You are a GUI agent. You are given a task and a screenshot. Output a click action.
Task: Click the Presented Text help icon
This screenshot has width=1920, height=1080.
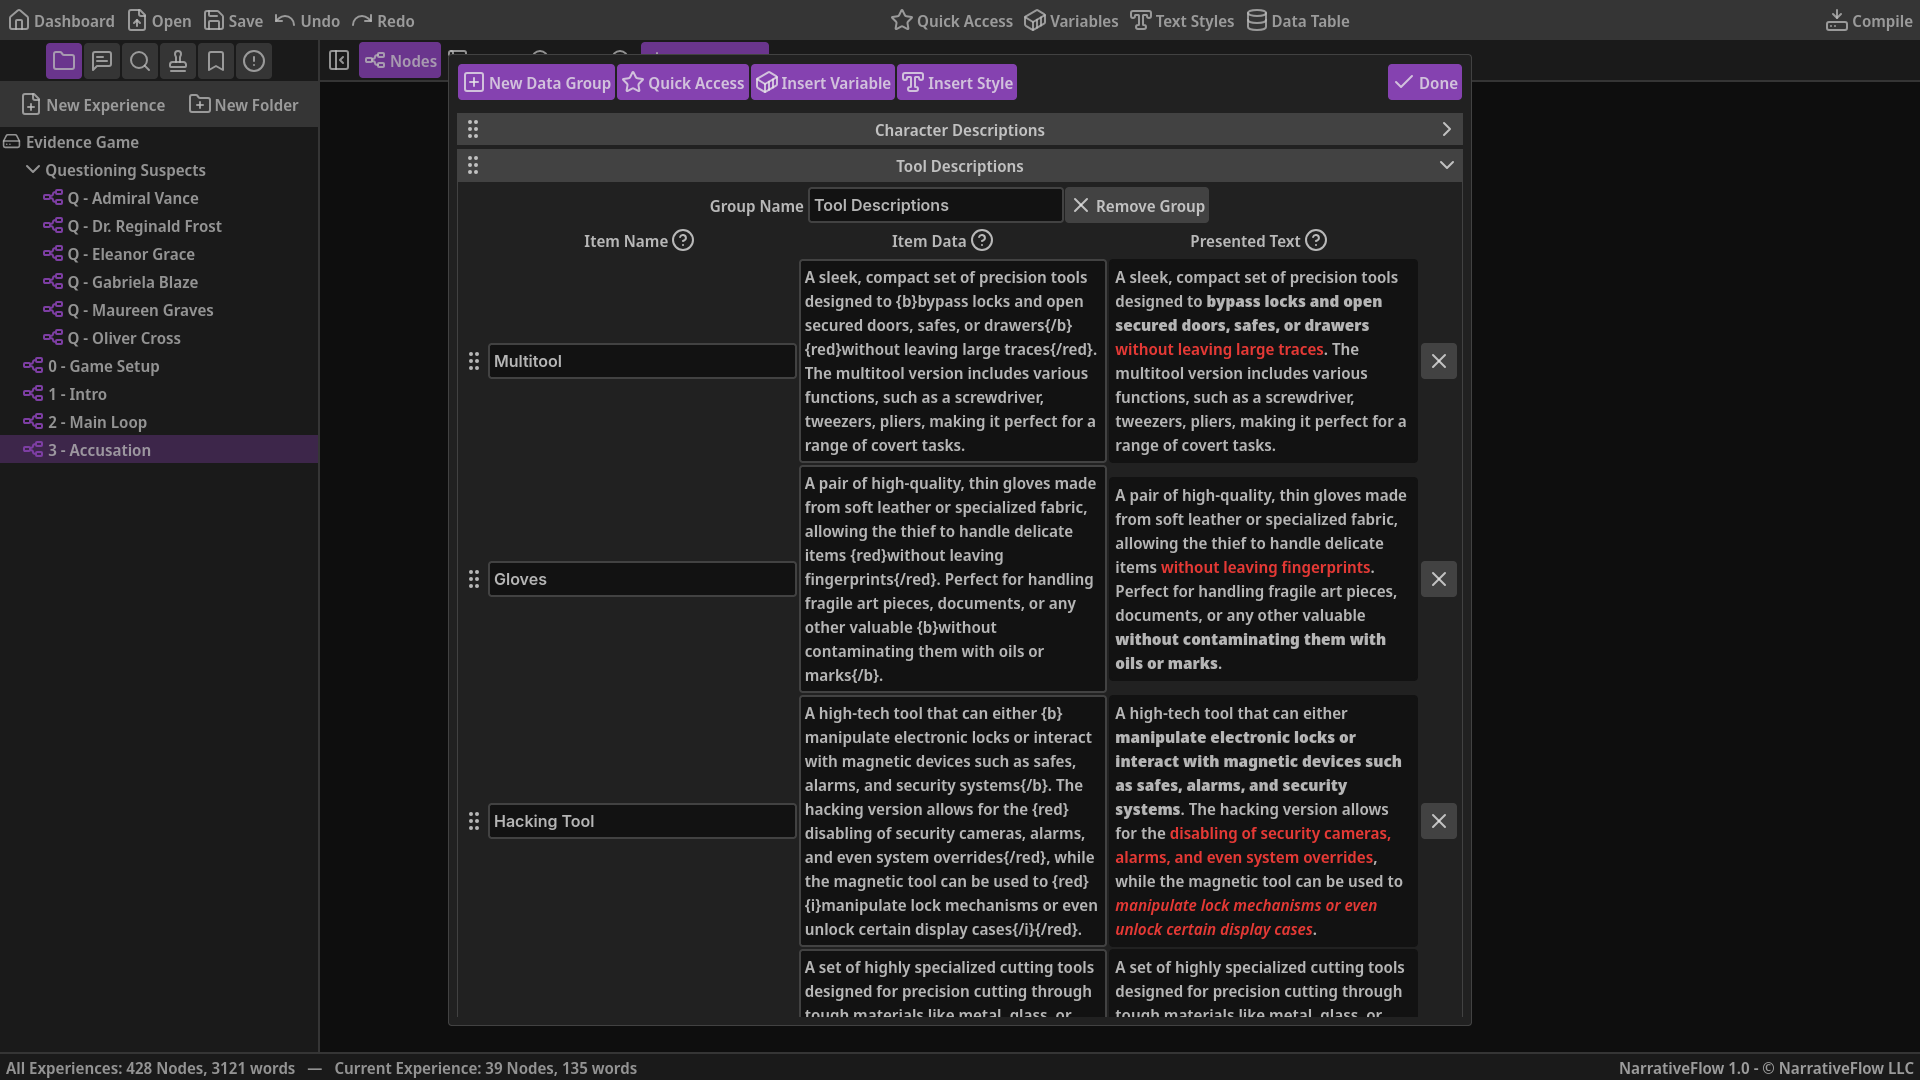[1316, 241]
